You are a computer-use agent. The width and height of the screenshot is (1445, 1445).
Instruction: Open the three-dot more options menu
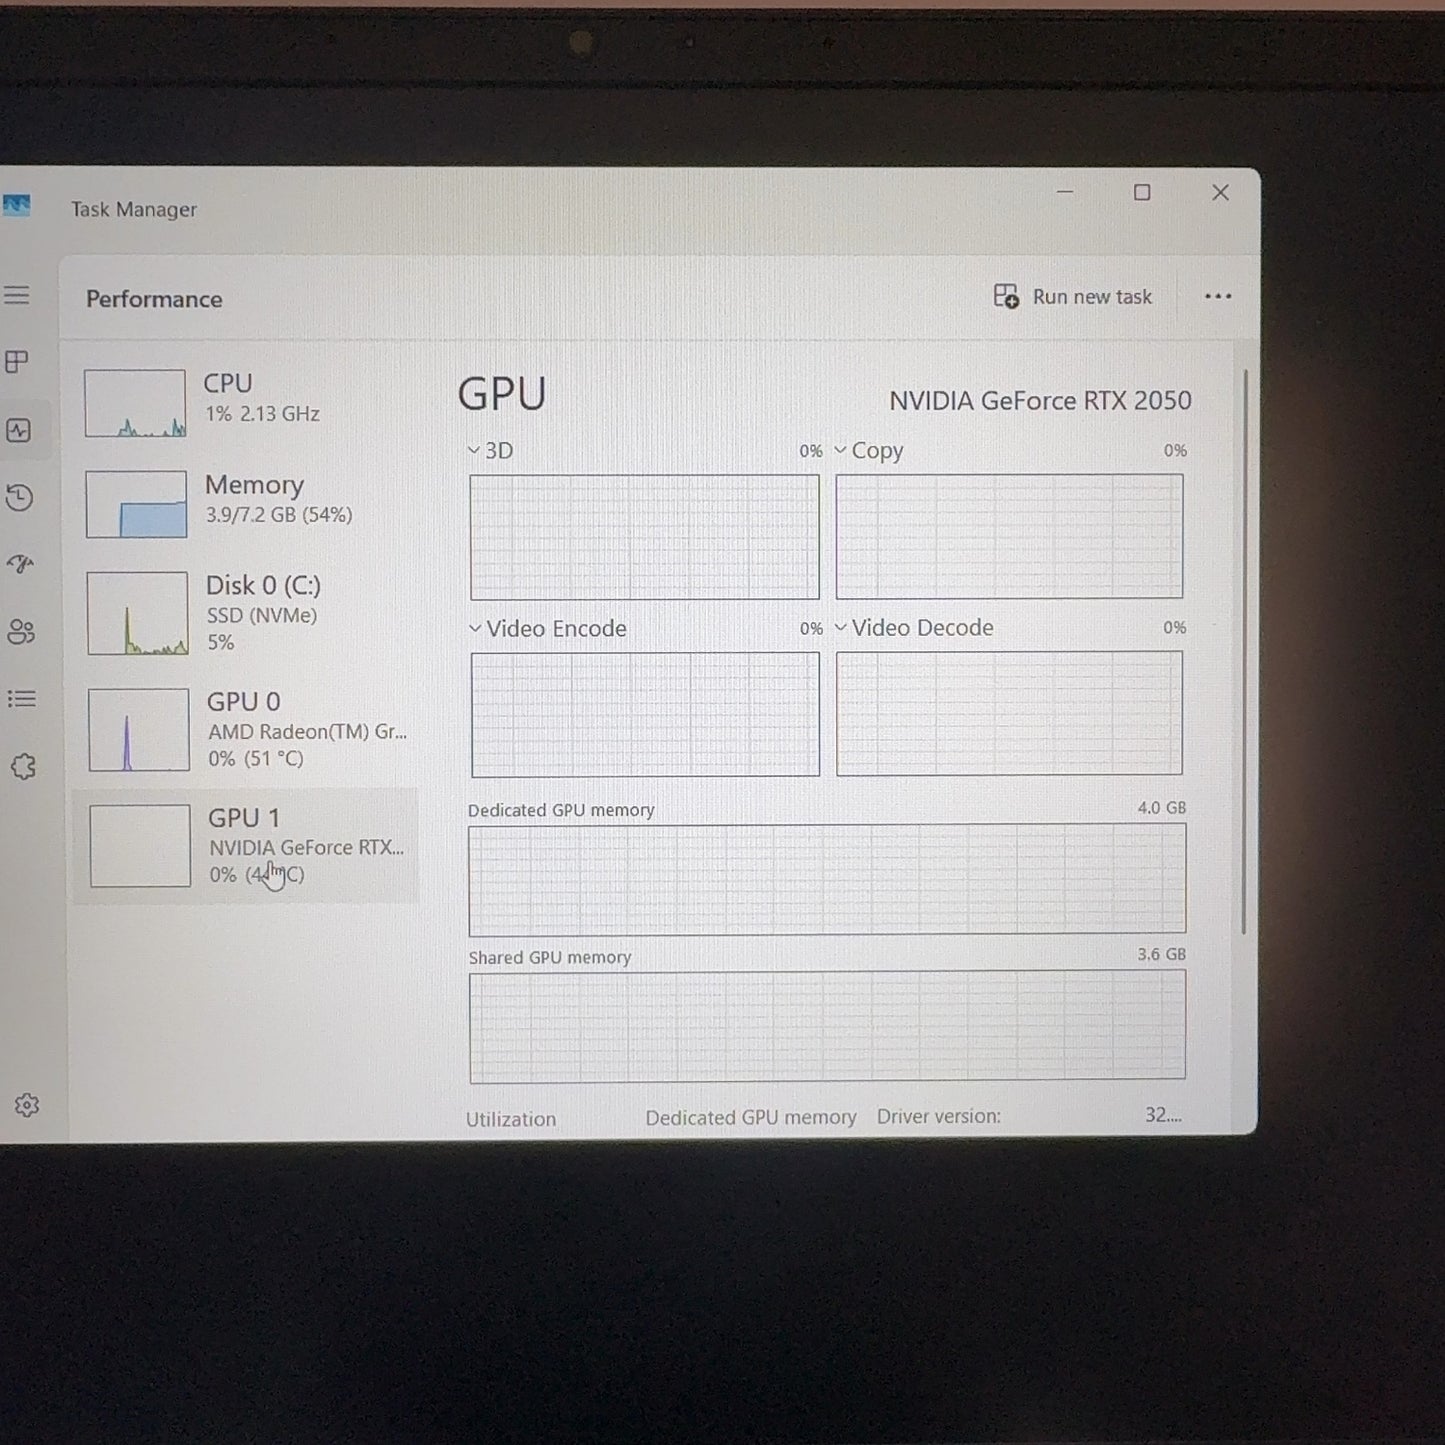tap(1217, 297)
